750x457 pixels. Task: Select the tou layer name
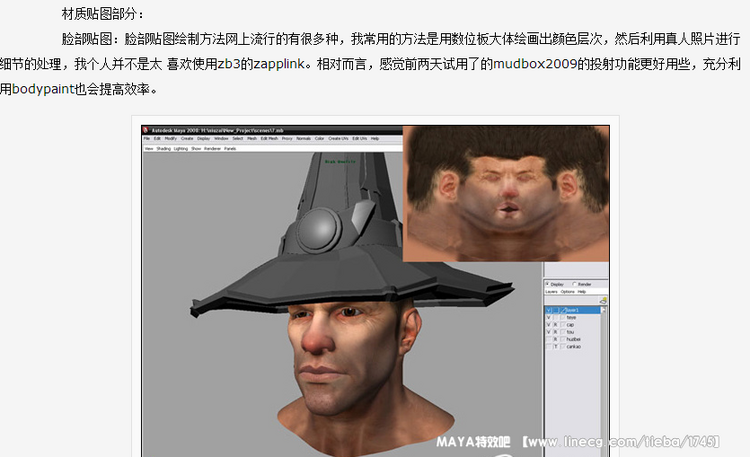click(570, 332)
